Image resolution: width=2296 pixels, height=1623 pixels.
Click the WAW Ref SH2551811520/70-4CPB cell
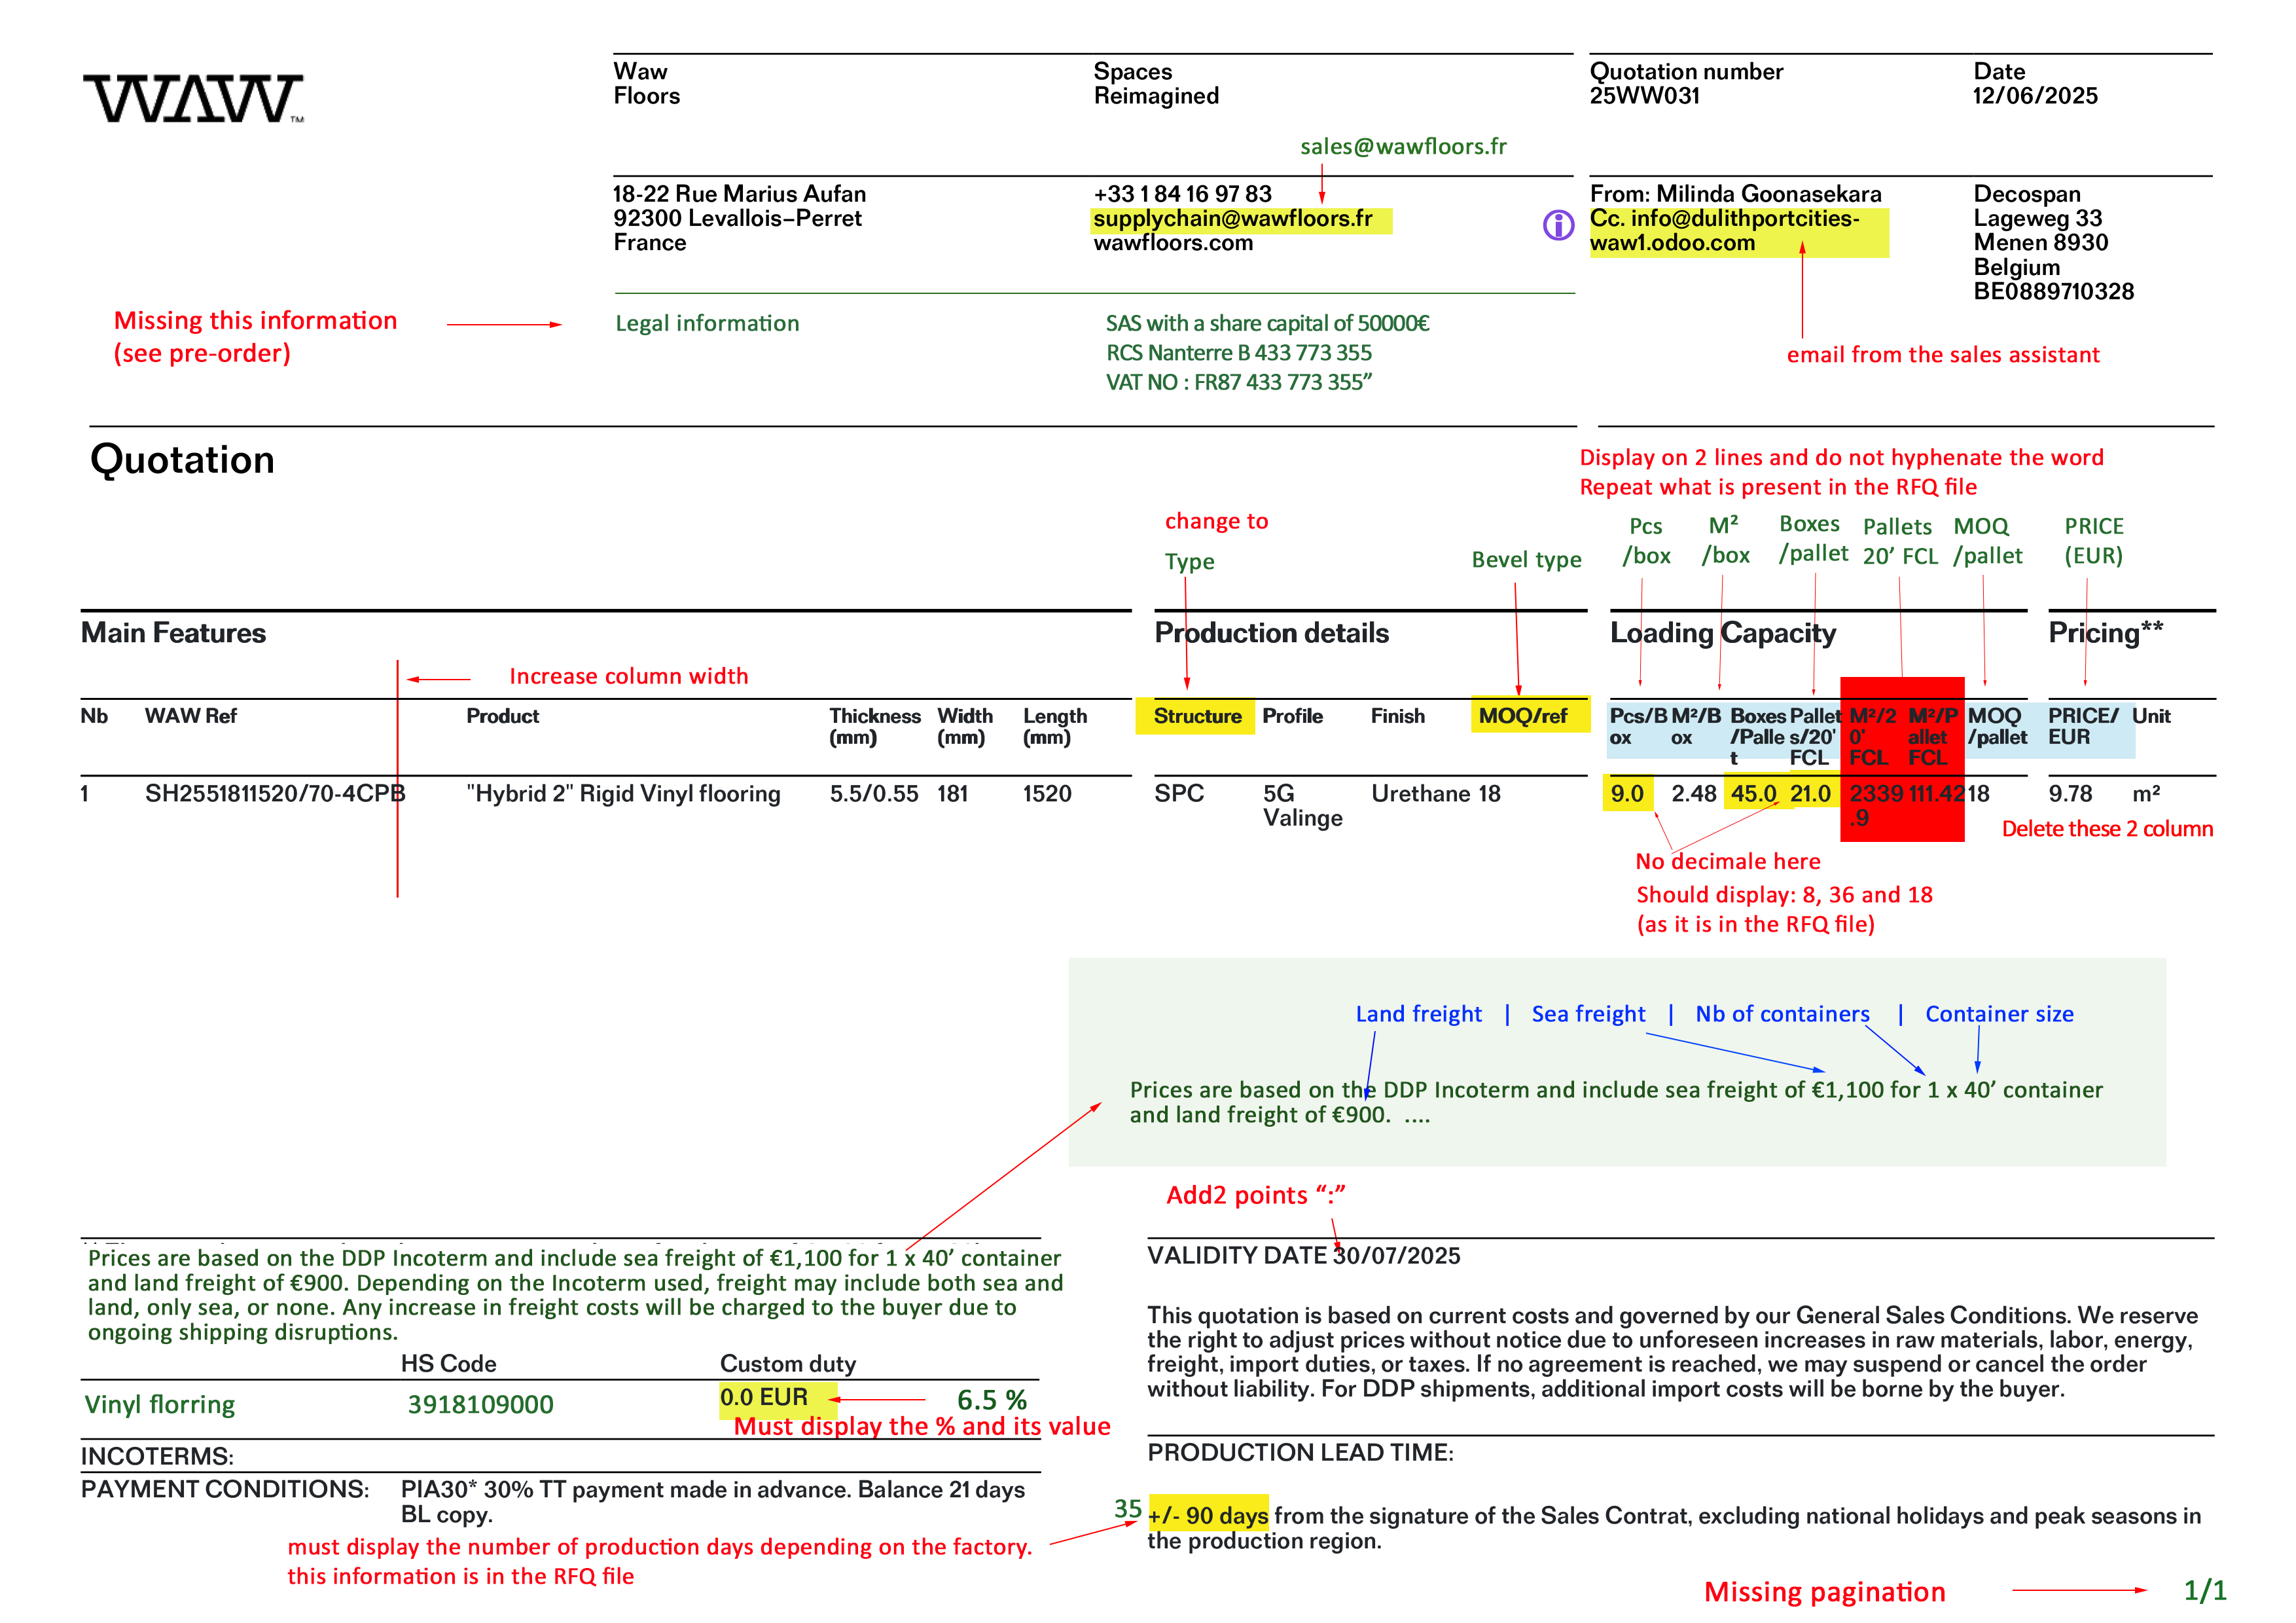coord(274,794)
